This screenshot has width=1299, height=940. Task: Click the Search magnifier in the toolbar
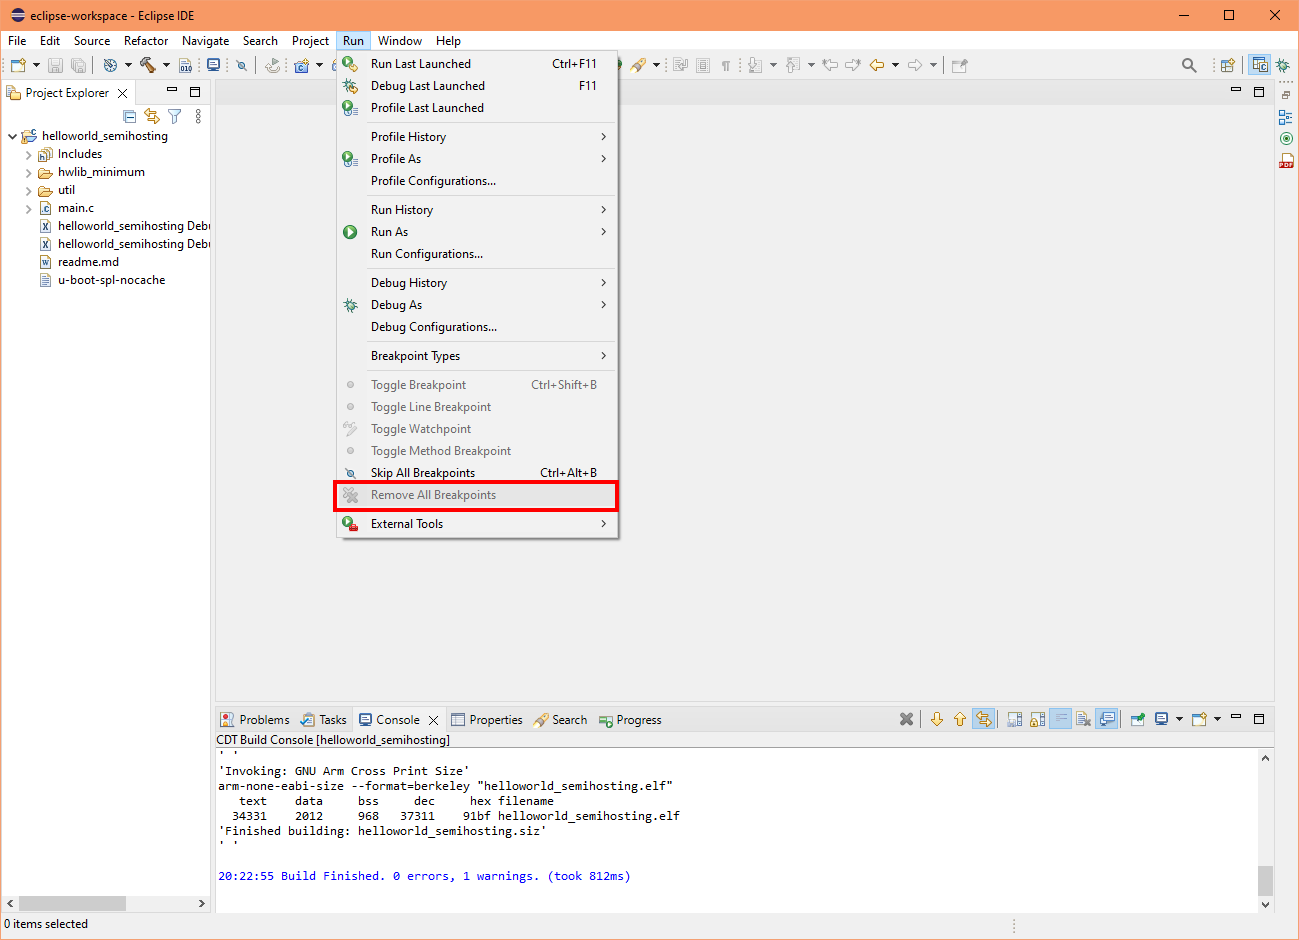(x=1189, y=64)
